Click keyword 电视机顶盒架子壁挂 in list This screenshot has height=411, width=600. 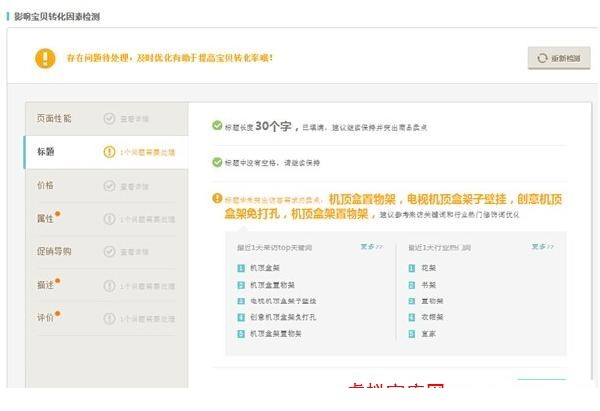click(283, 301)
